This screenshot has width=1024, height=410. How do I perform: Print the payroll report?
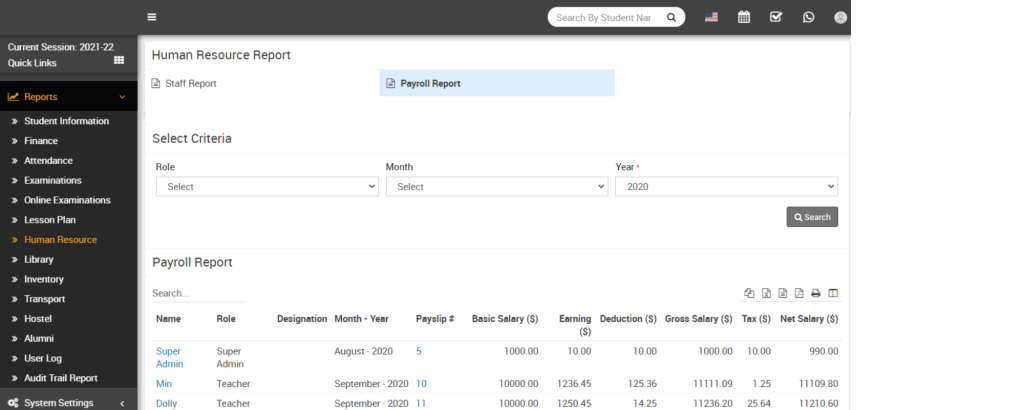point(816,294)
